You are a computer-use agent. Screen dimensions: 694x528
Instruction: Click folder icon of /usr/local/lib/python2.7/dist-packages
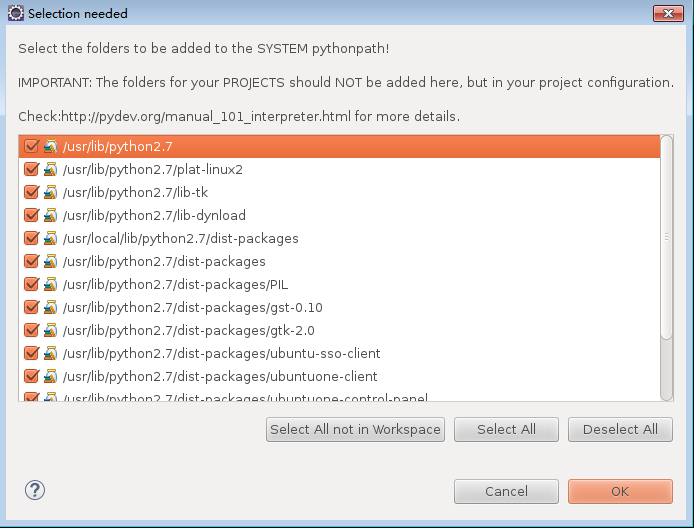50,238
